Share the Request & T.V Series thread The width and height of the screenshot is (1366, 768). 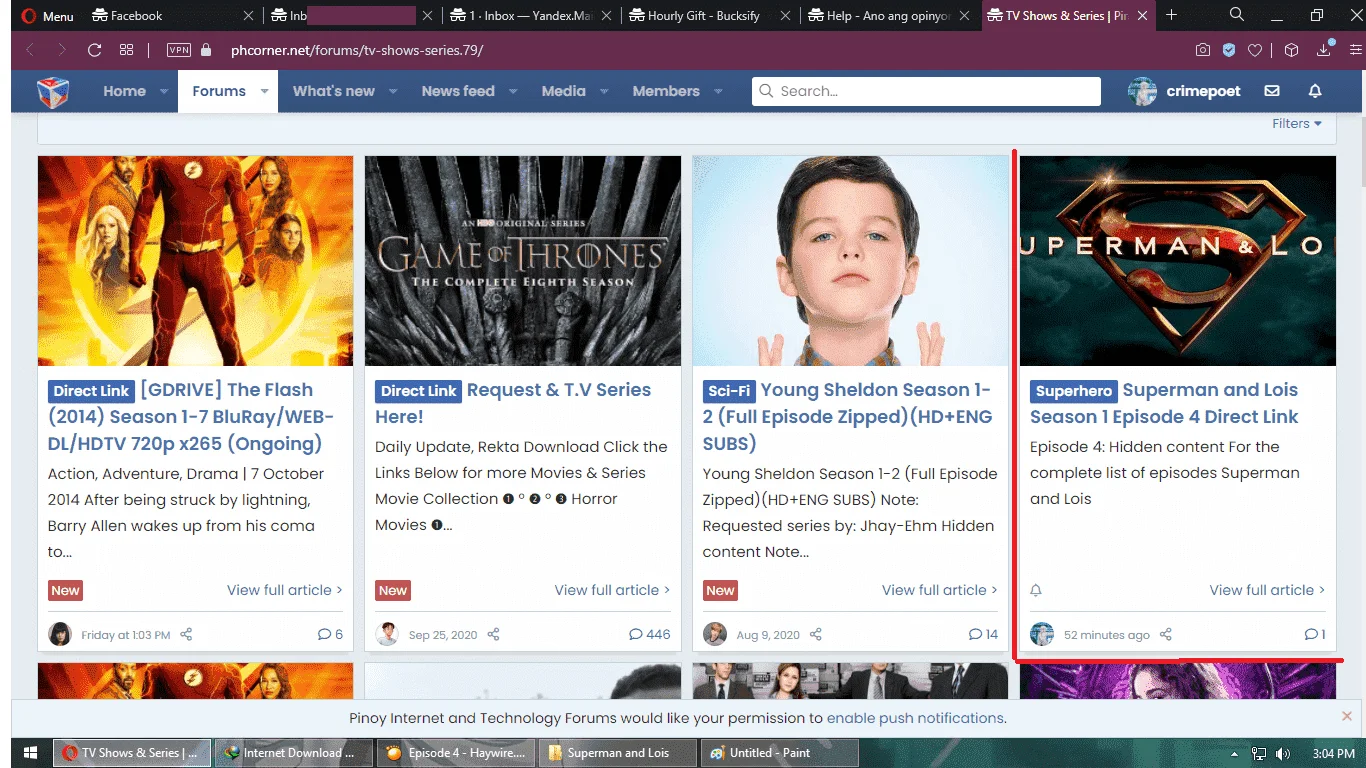tap(493, 634)
